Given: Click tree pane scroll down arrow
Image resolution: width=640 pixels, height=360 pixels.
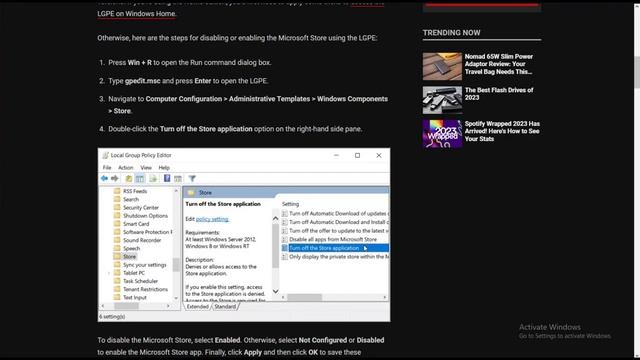Looking at the screenshot, I should point(176,298).
